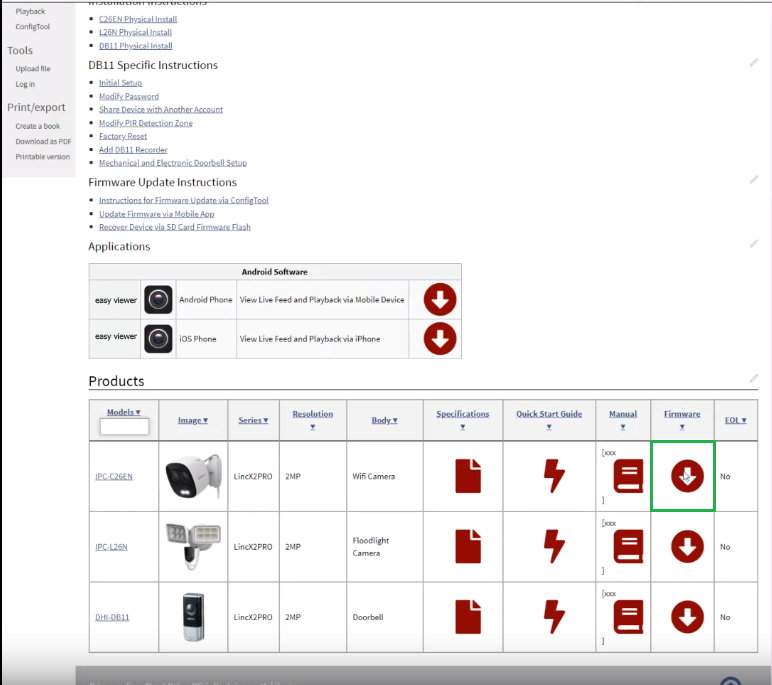Image resolution: width=772 pixels, height=685 pixels.
Task: Open Add DB11 Recorder link
Action: [x=133, y=150]
